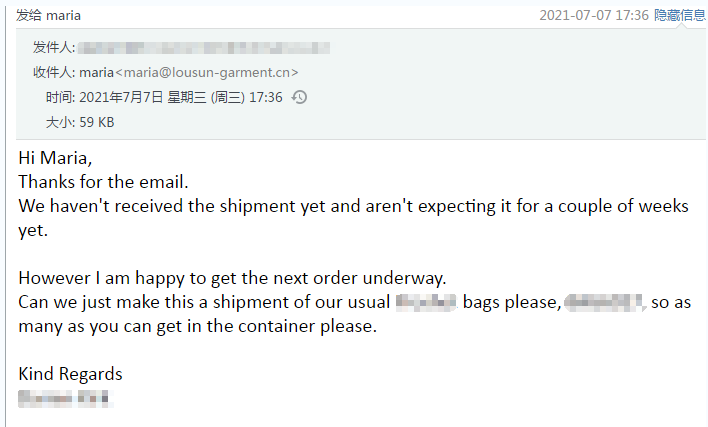Click the maria@lousun-garment.cn email address
The height and width of the screenshot is (427, 708).
[206, 72]
